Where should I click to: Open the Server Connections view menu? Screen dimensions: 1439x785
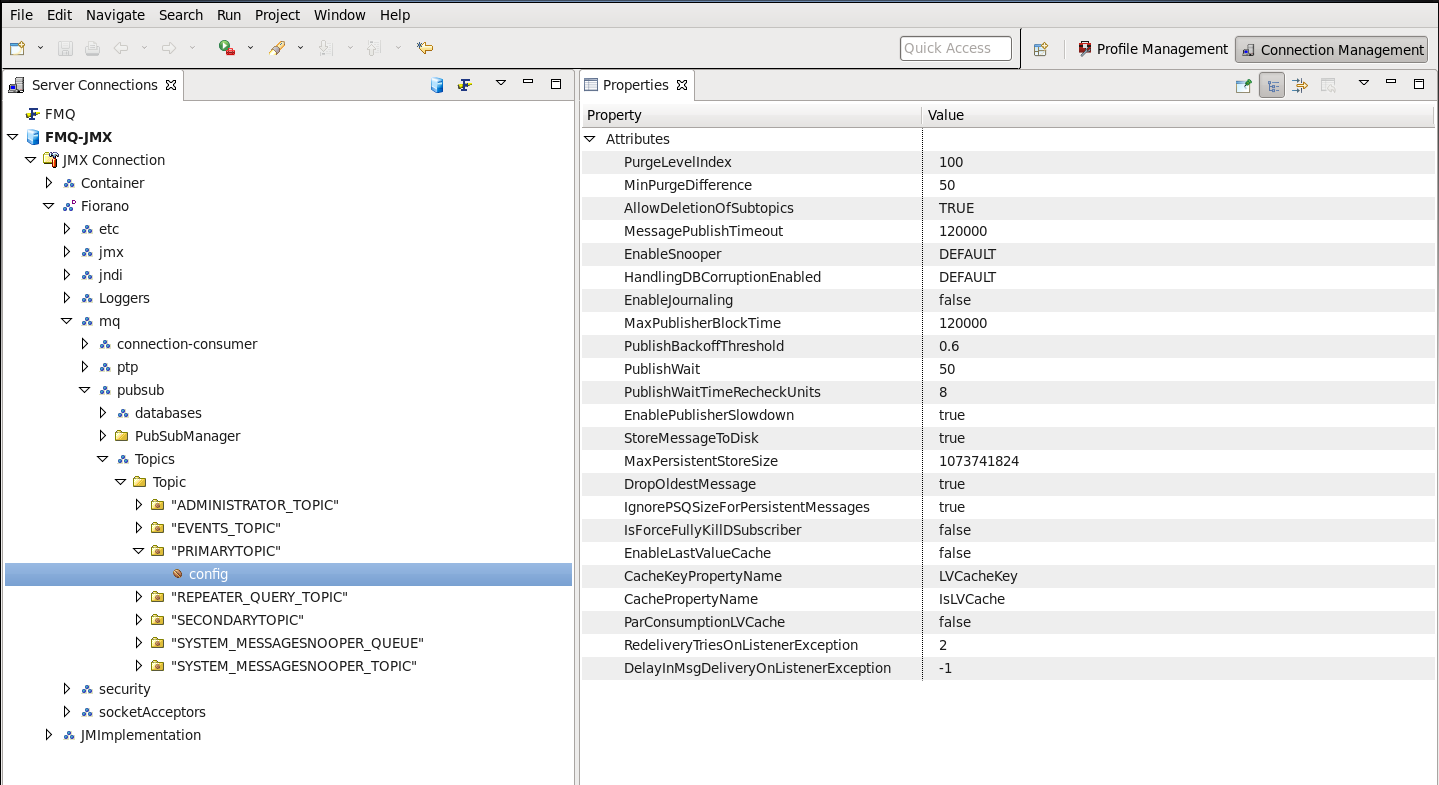click(501, 84)
